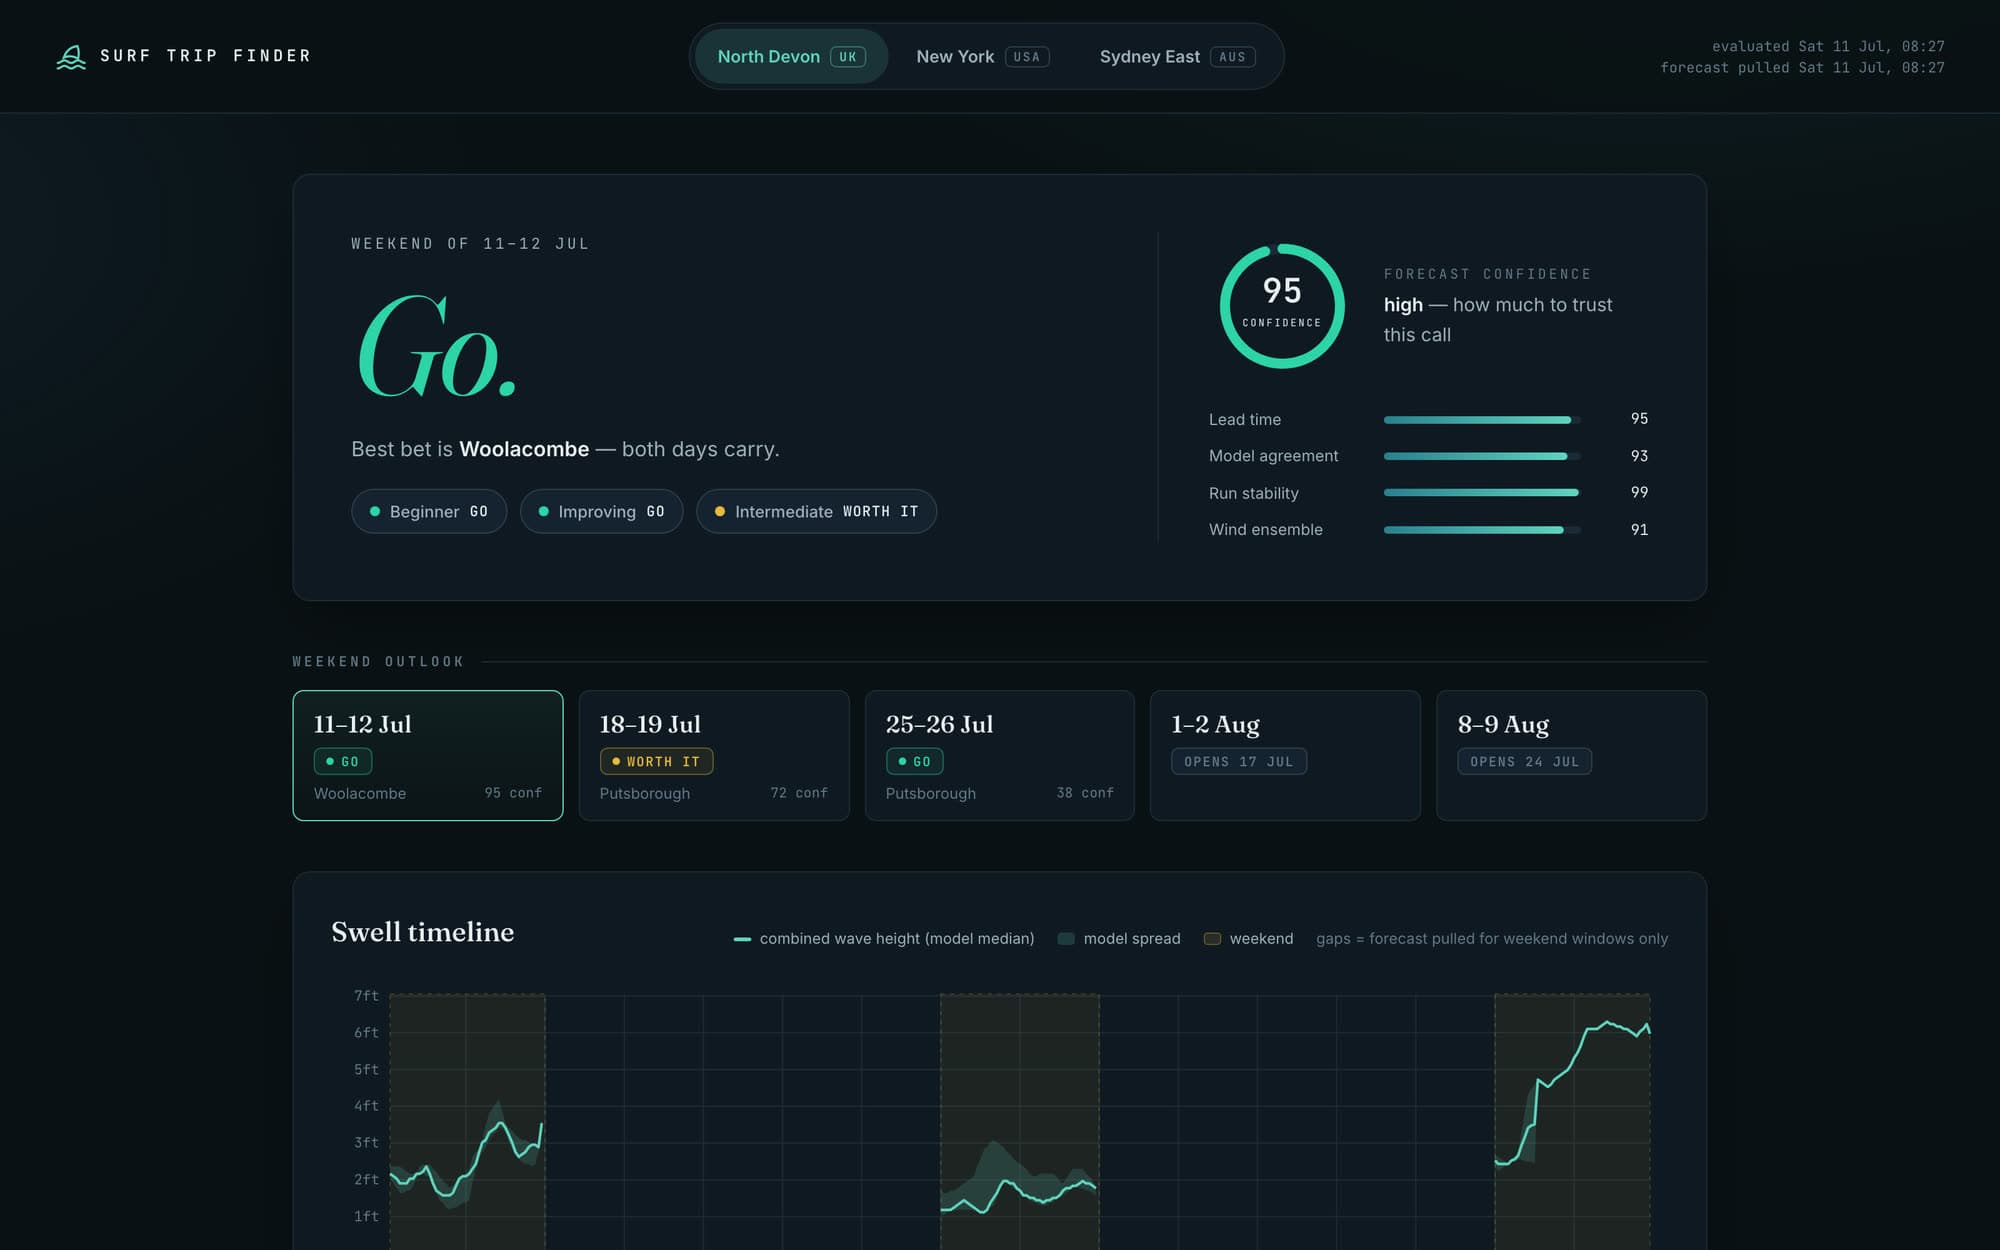Click the Run stability confidence bar
Image resolution: width=2000 pixels, height=1250 pixels.
(x=1482, y=493)
